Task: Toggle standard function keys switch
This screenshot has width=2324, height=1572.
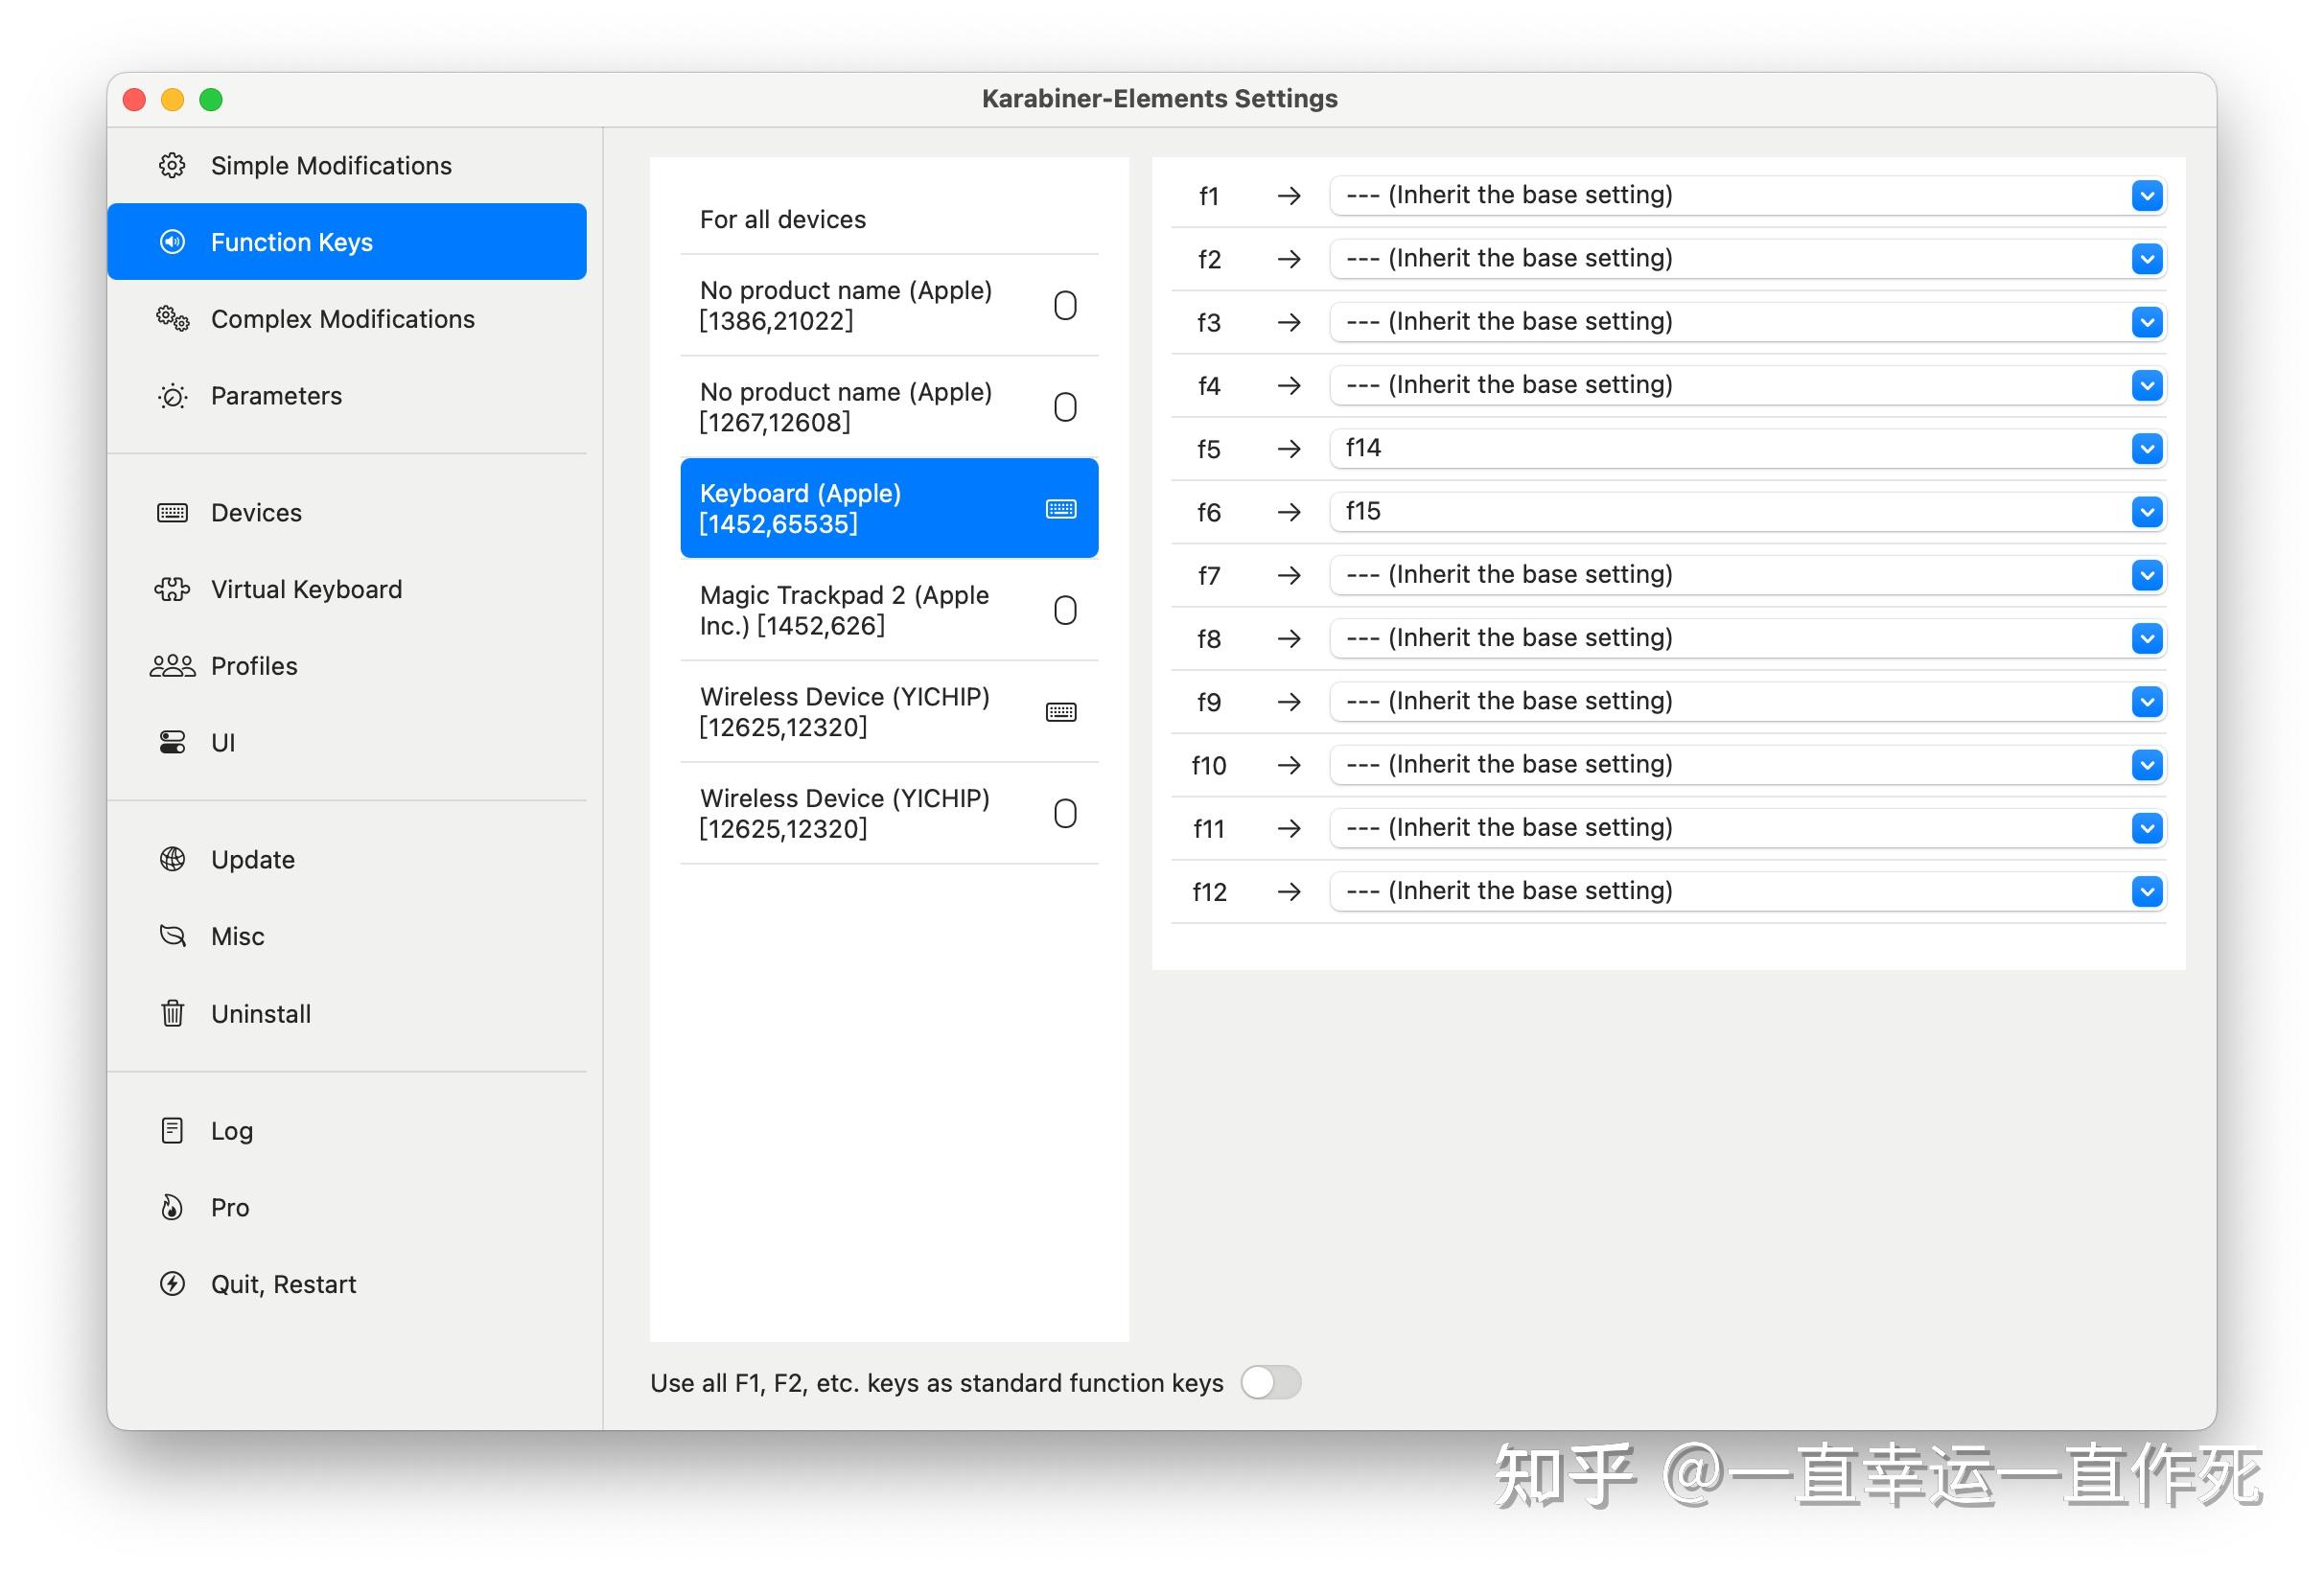Action: coord(1270,1382)
